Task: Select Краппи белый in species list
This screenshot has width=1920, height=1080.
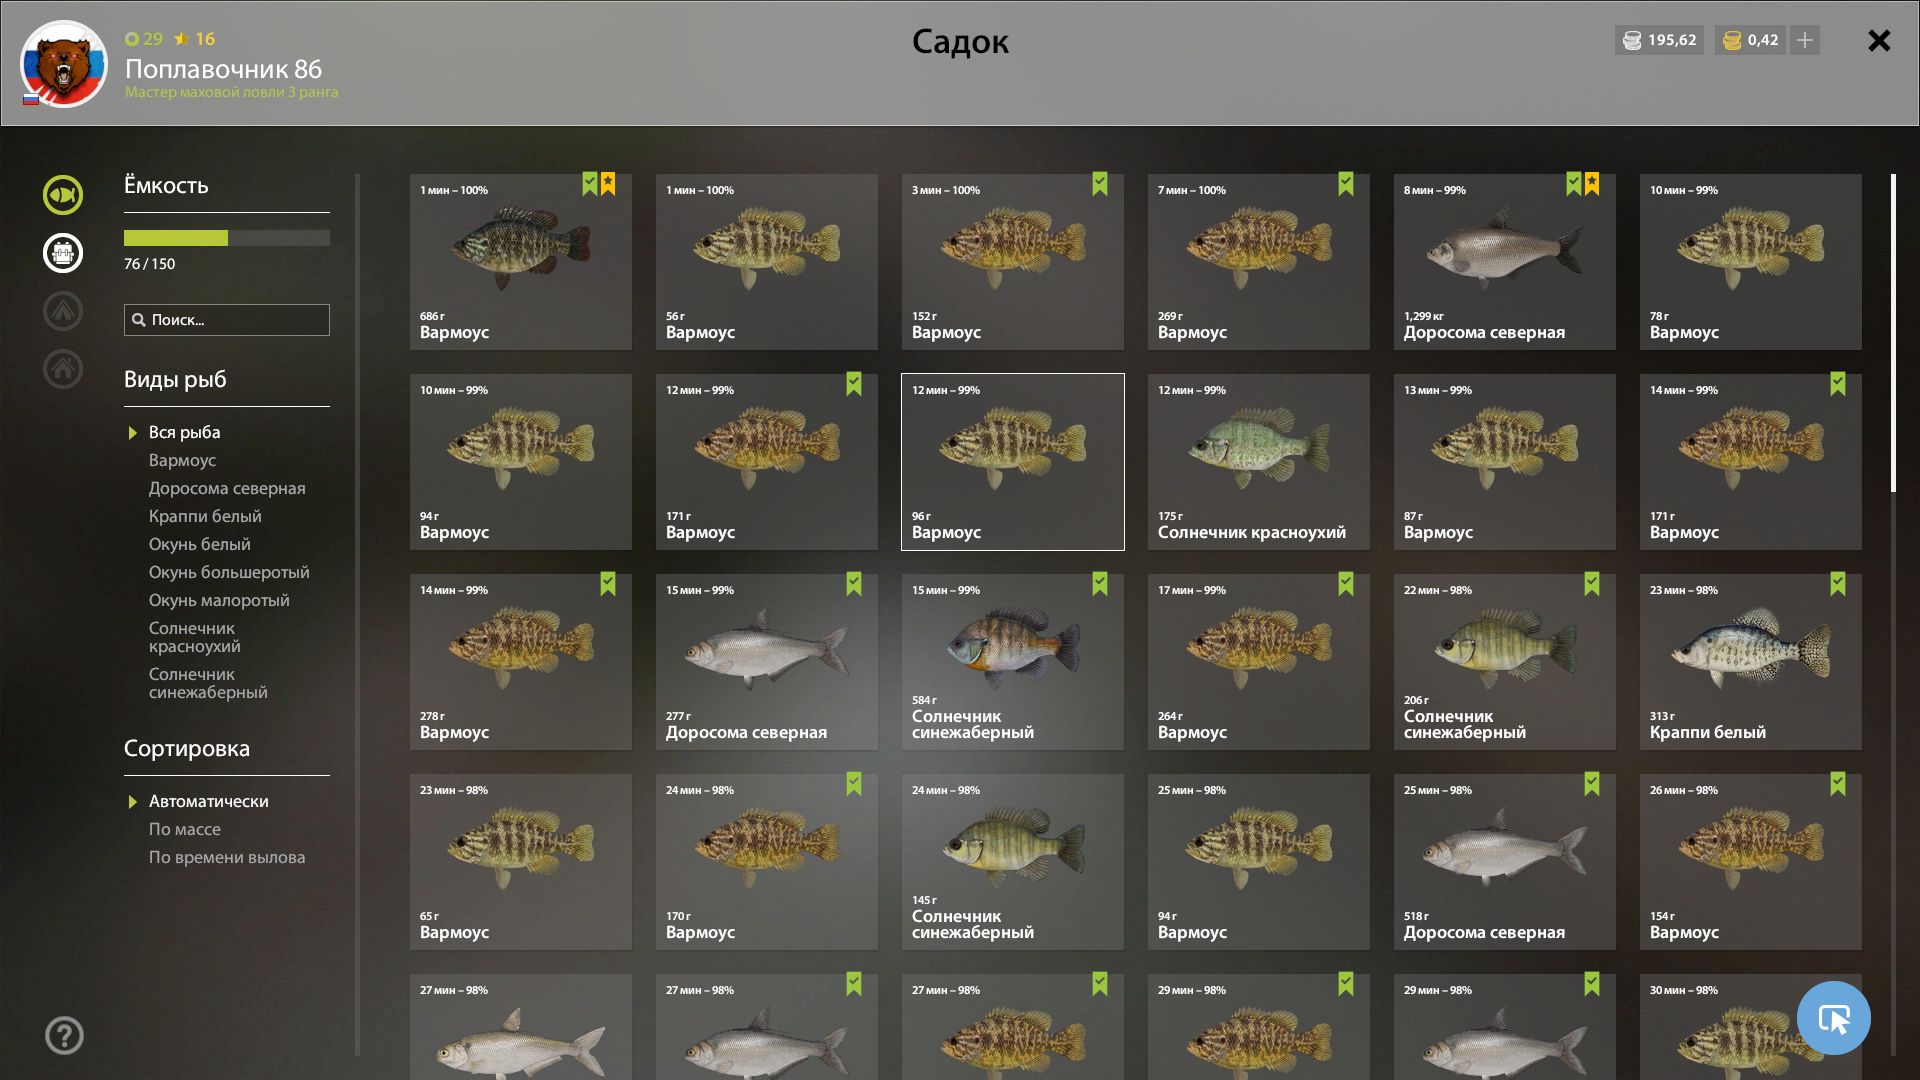Action: point(205,516)
